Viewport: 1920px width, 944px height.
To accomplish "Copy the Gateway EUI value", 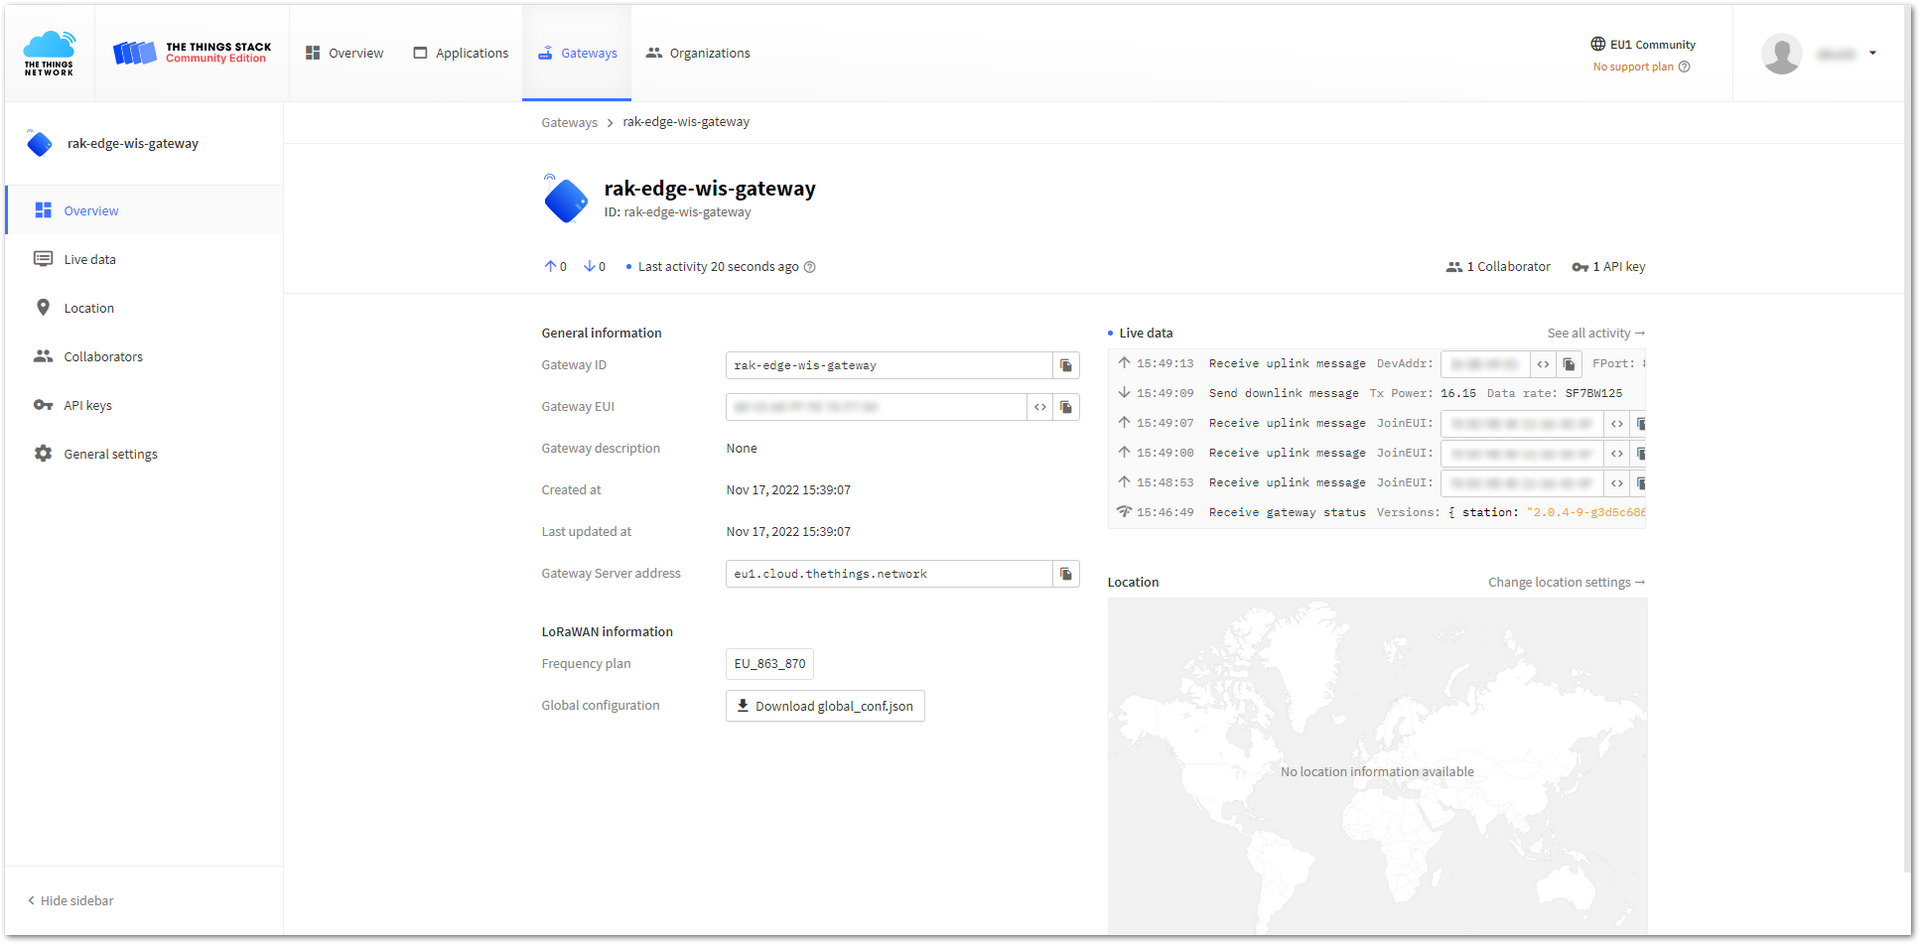I will coord(1066,407).
